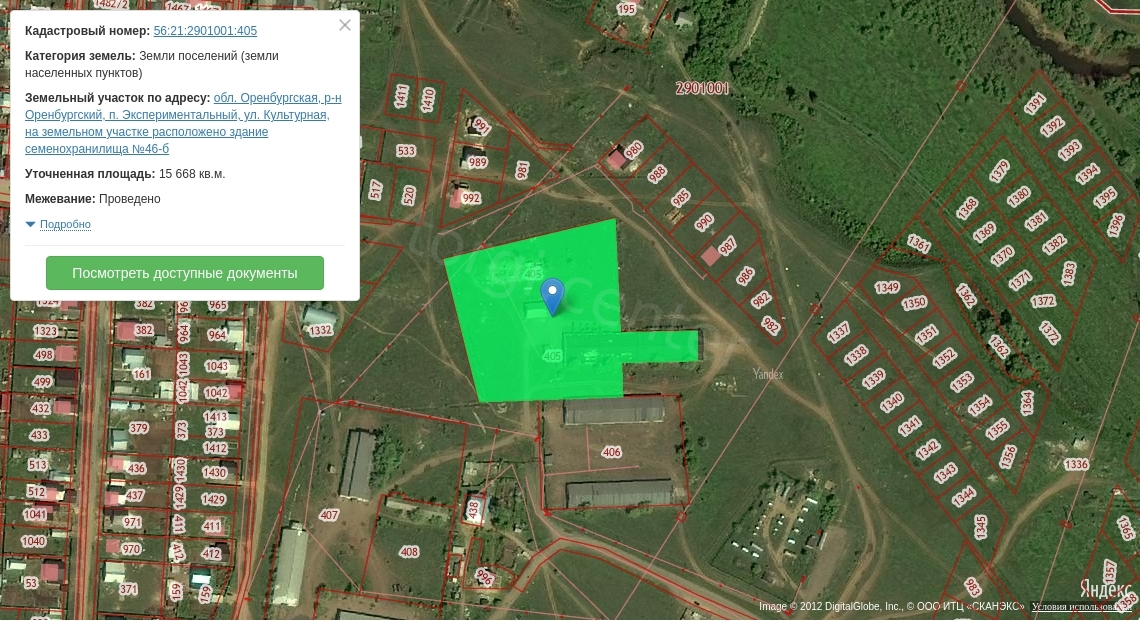Select parcel 992 on the map
Image resolution: width=1140 pixels, height=621 pixels.
pyautogui.click(x=471, y=197)
